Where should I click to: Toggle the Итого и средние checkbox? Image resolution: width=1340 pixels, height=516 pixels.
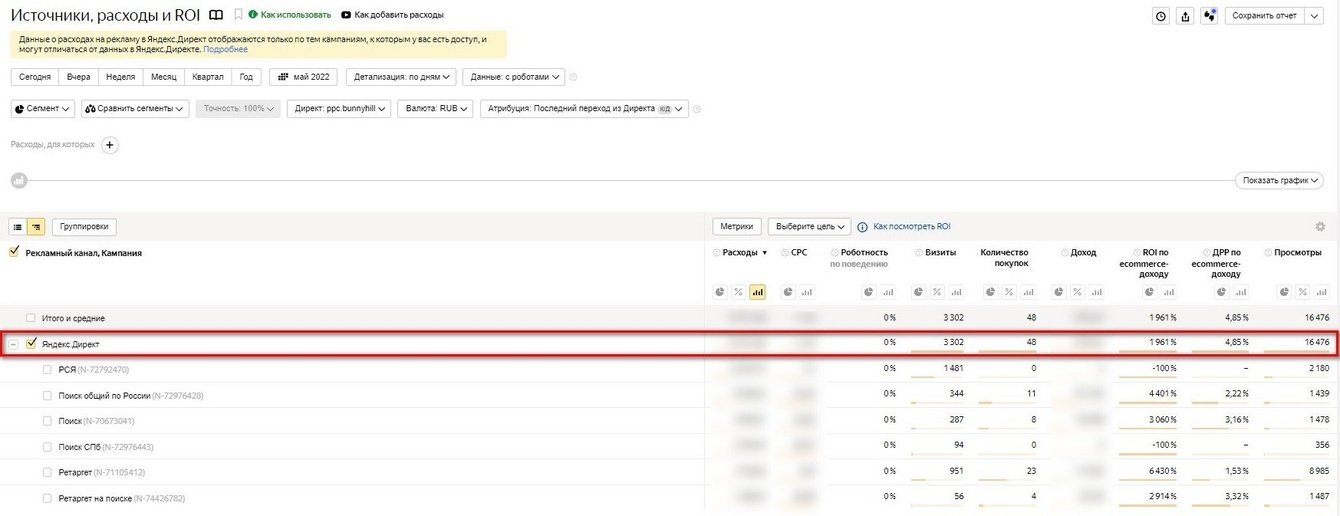pos(31,318)
